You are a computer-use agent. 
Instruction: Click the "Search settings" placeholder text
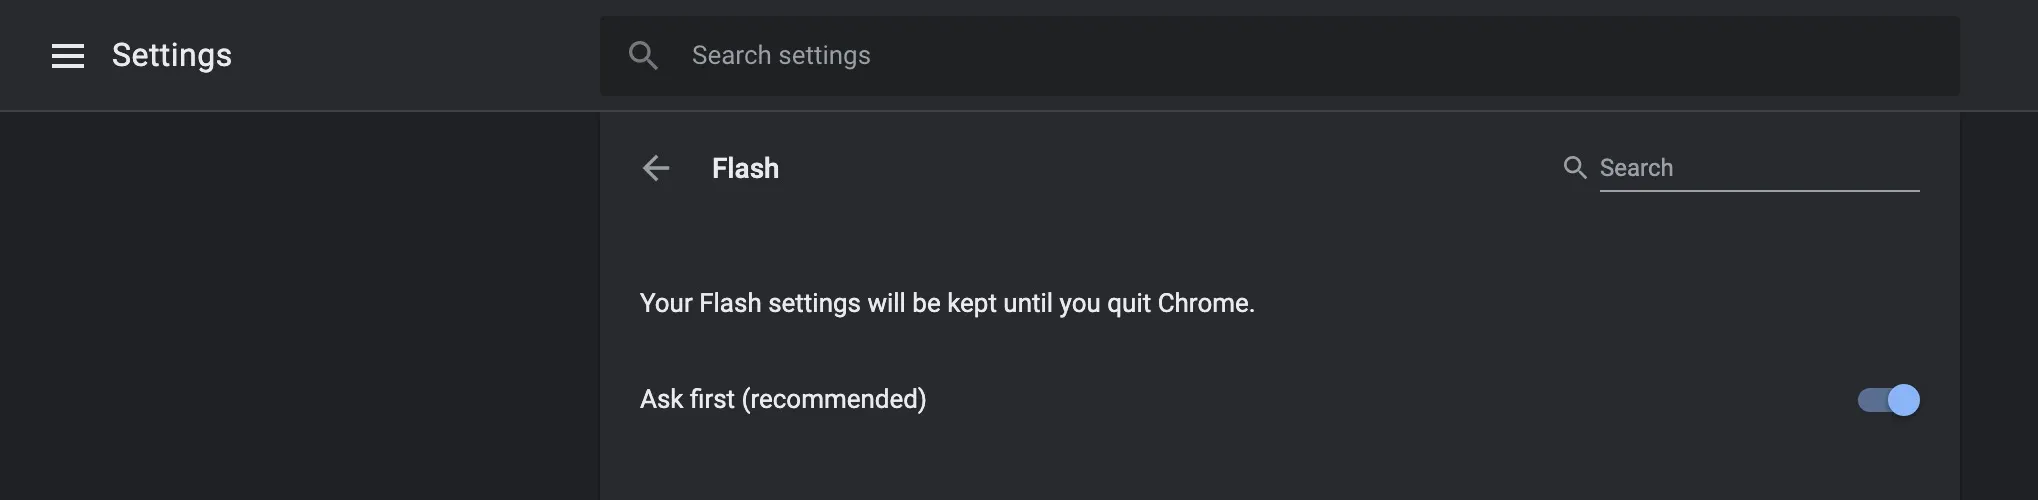[781, 56]
